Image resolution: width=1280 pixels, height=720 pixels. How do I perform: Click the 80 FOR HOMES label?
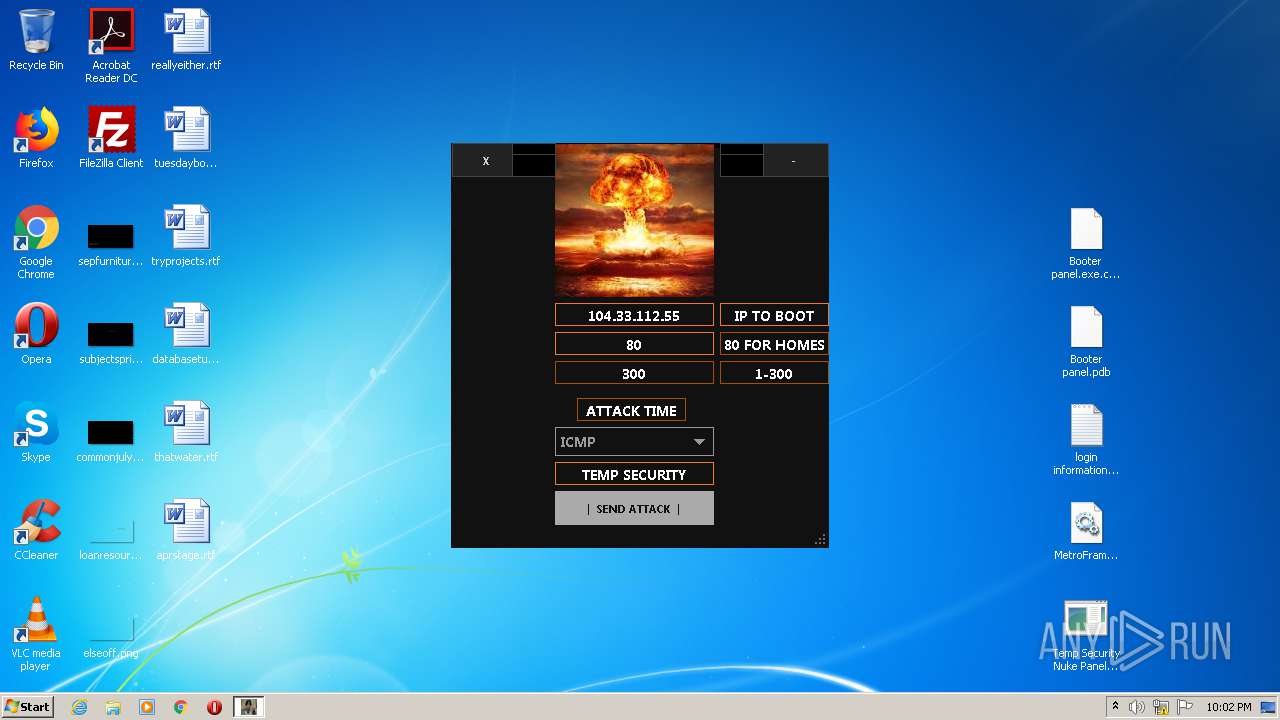[x=774, y=345]
